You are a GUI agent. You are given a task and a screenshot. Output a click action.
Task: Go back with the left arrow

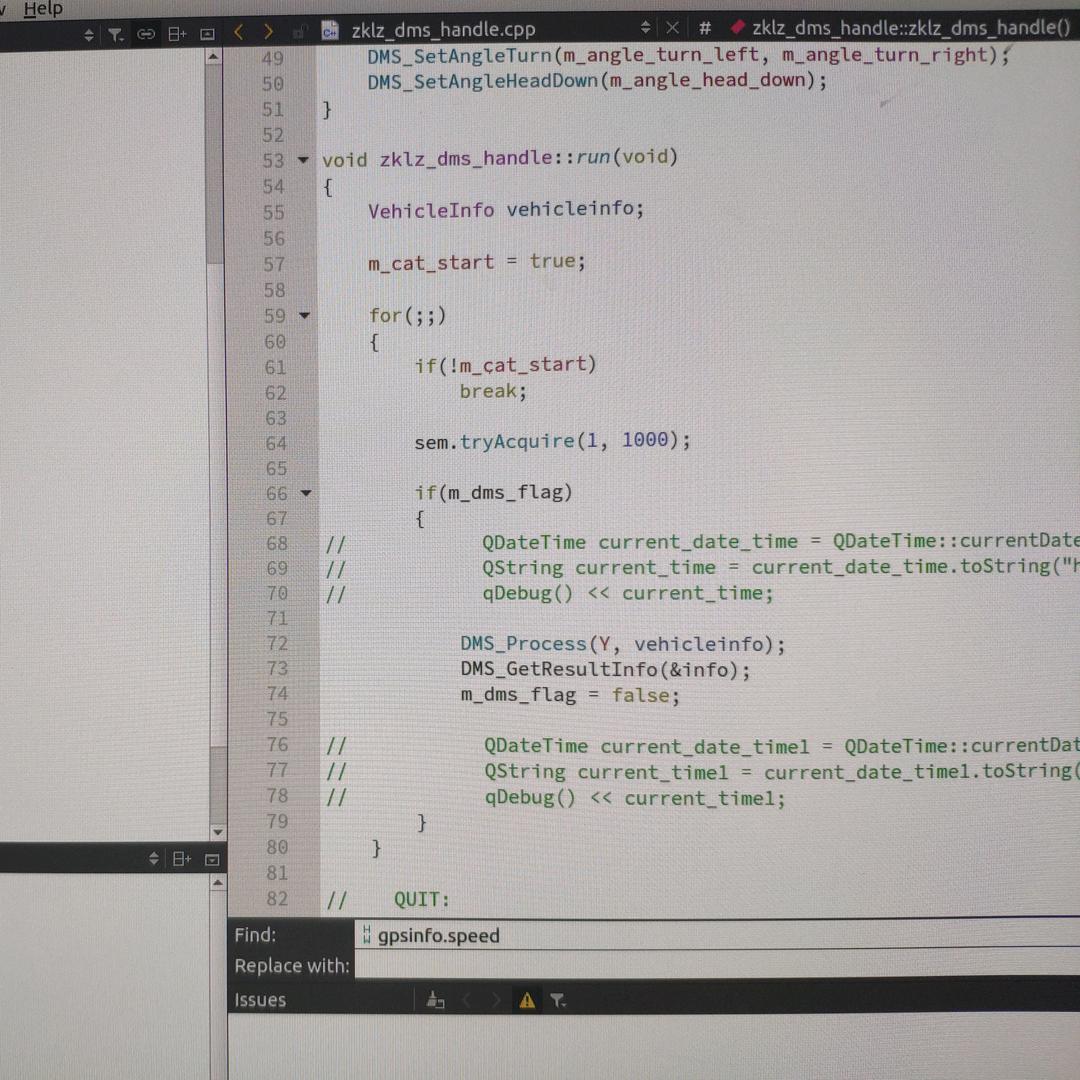[238, 32]
